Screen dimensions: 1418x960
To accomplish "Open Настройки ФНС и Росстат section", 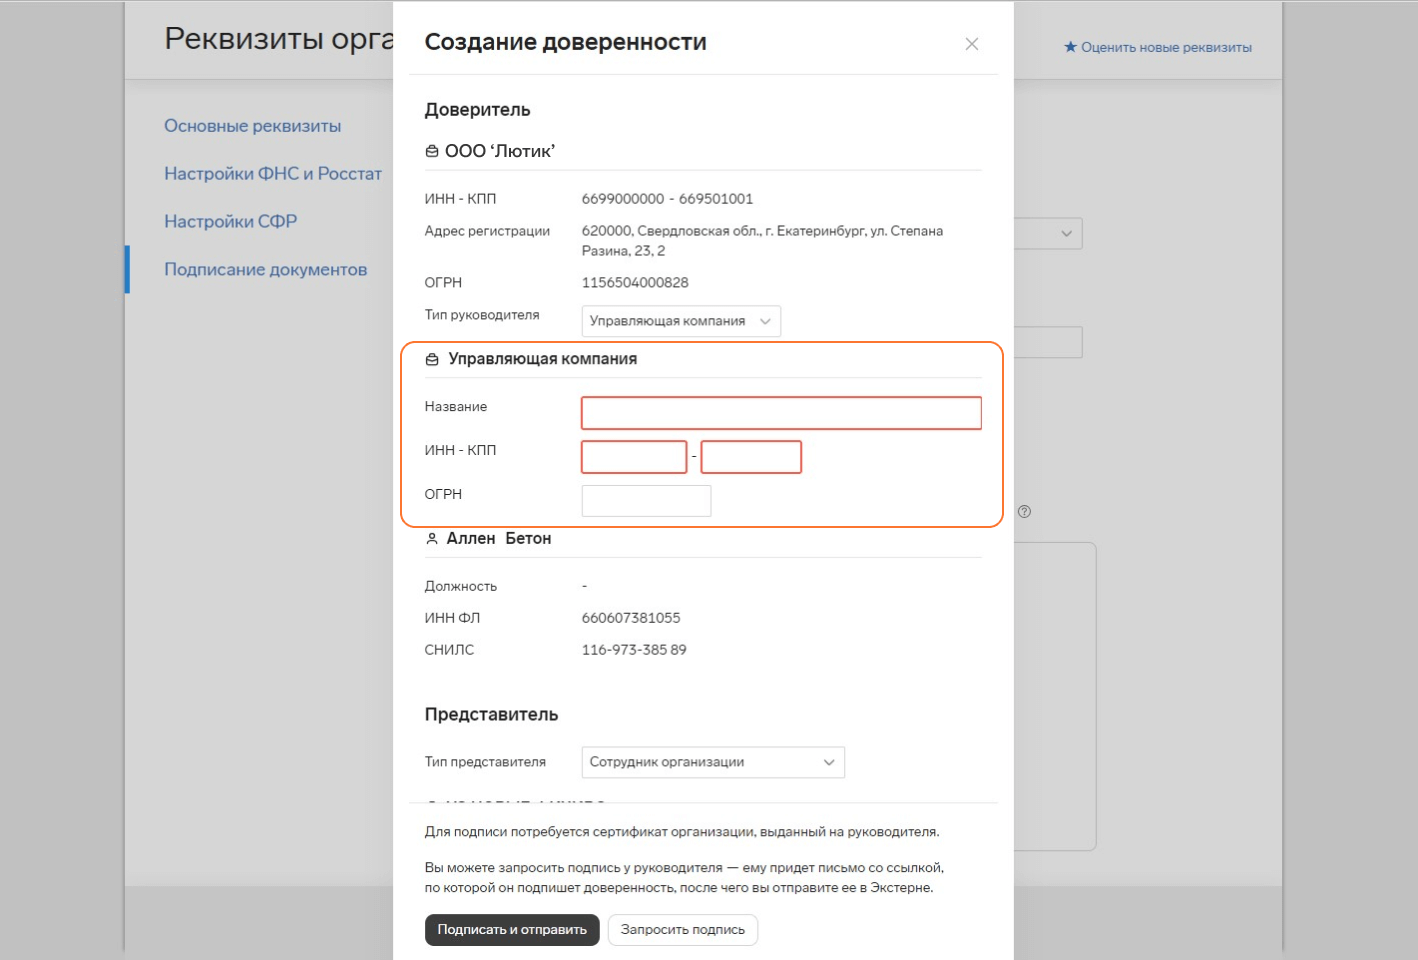I will click(x=273, y=174).
